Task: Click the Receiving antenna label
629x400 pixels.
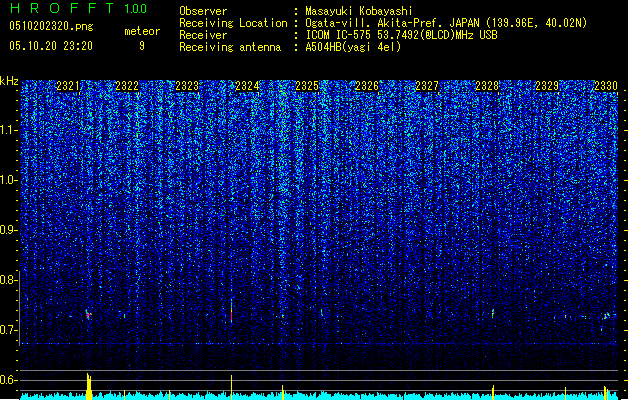Action: [230, 47]
